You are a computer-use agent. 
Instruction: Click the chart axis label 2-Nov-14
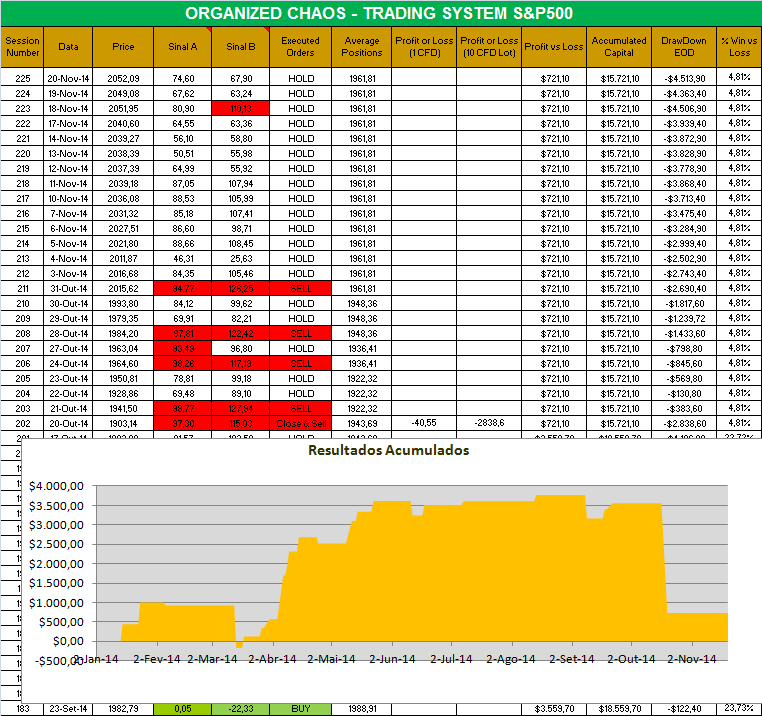(692, 659)
